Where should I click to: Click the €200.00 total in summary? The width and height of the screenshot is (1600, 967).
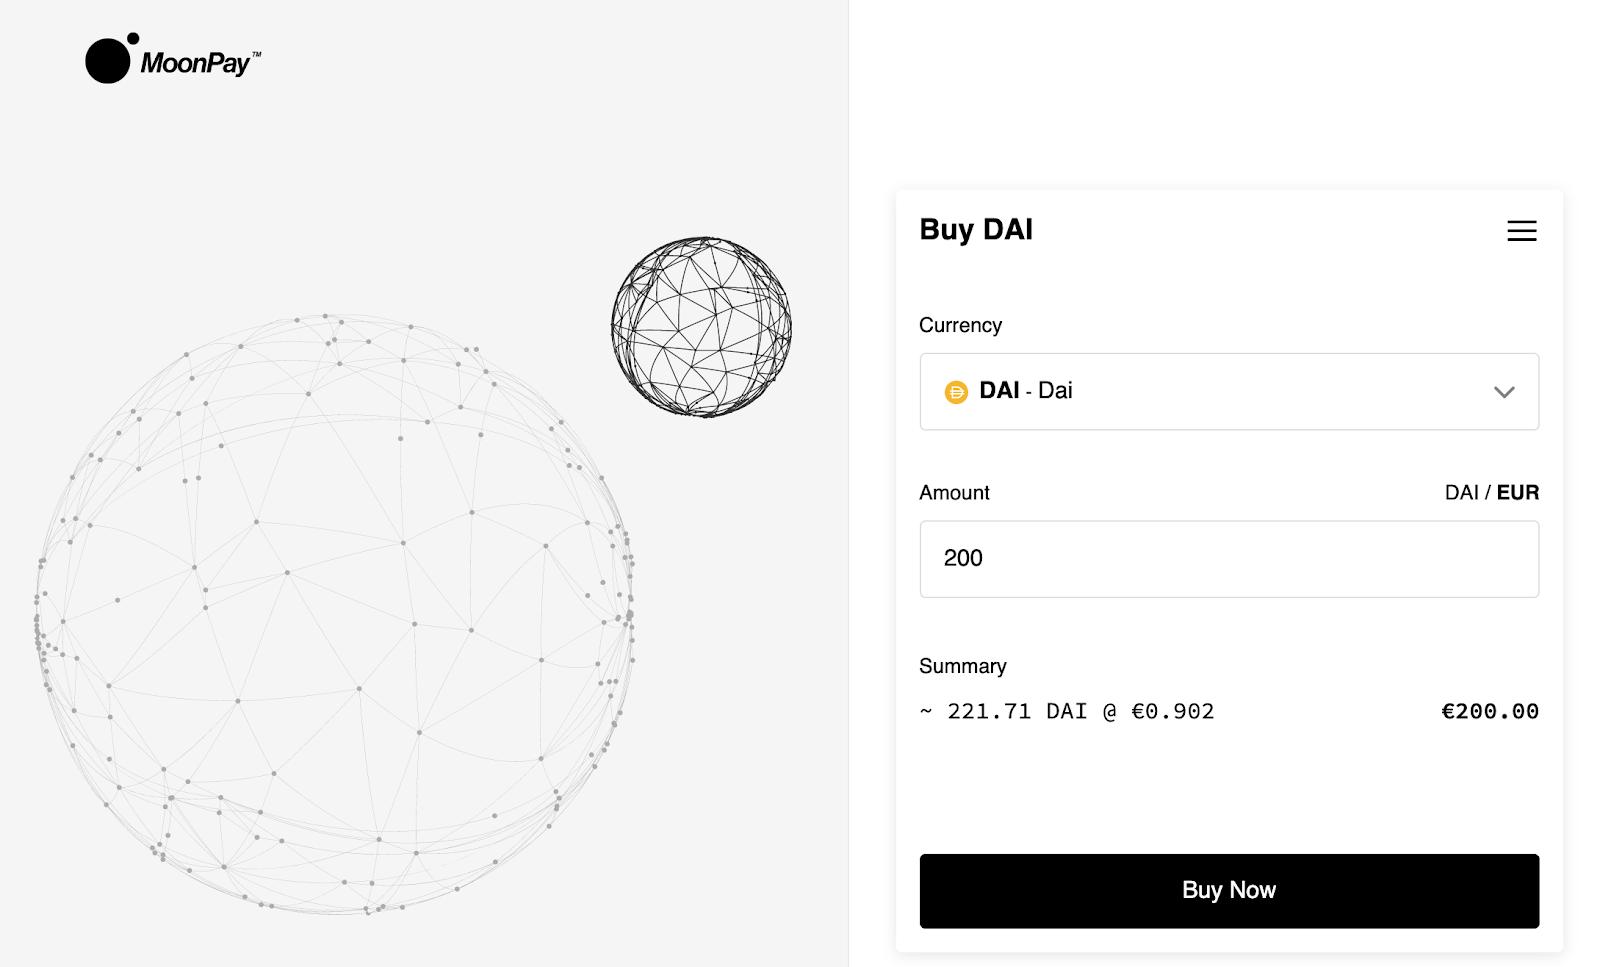1489,712
